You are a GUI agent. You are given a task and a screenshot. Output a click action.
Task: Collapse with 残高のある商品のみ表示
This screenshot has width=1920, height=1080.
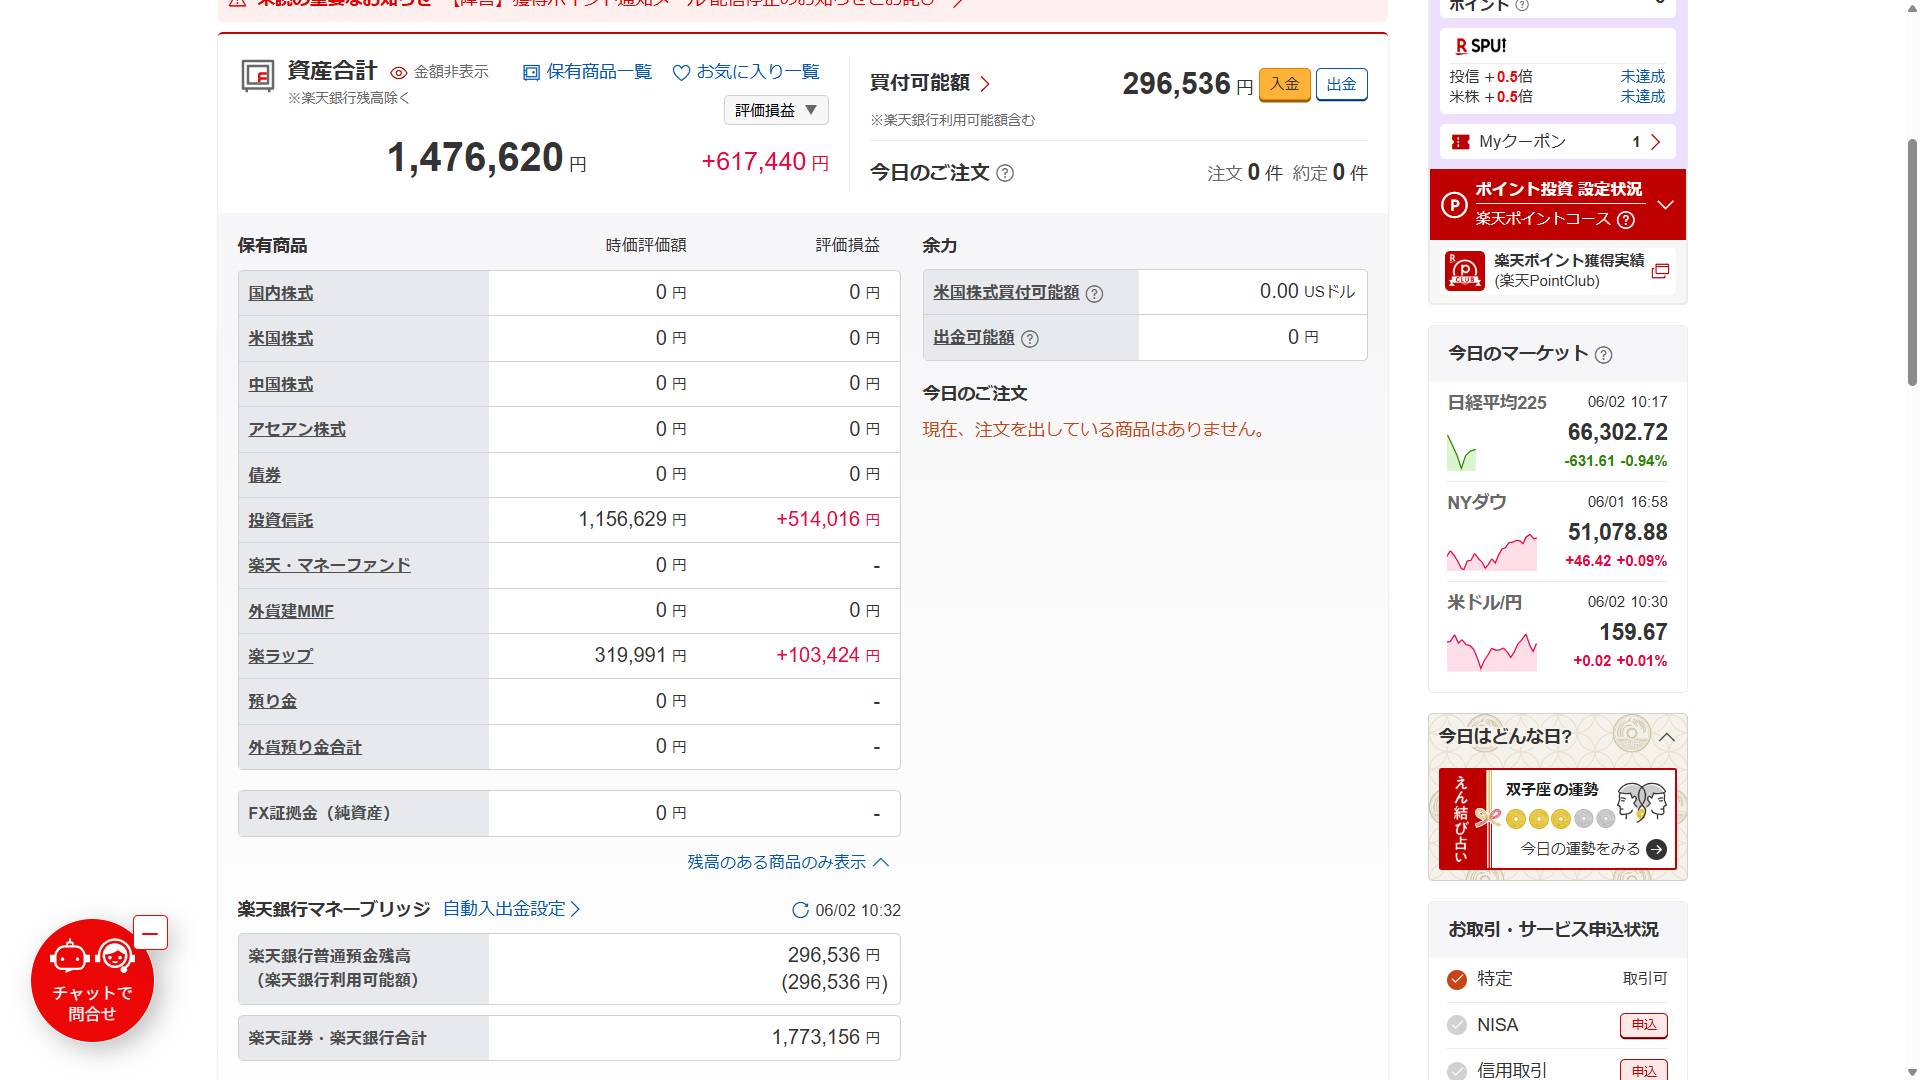[x=788, y=862]
